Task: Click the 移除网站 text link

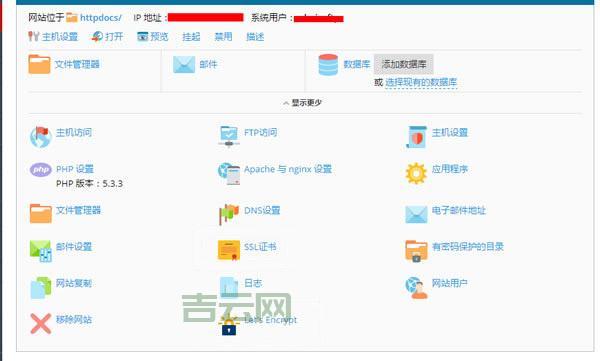Action: coord(74,319)
